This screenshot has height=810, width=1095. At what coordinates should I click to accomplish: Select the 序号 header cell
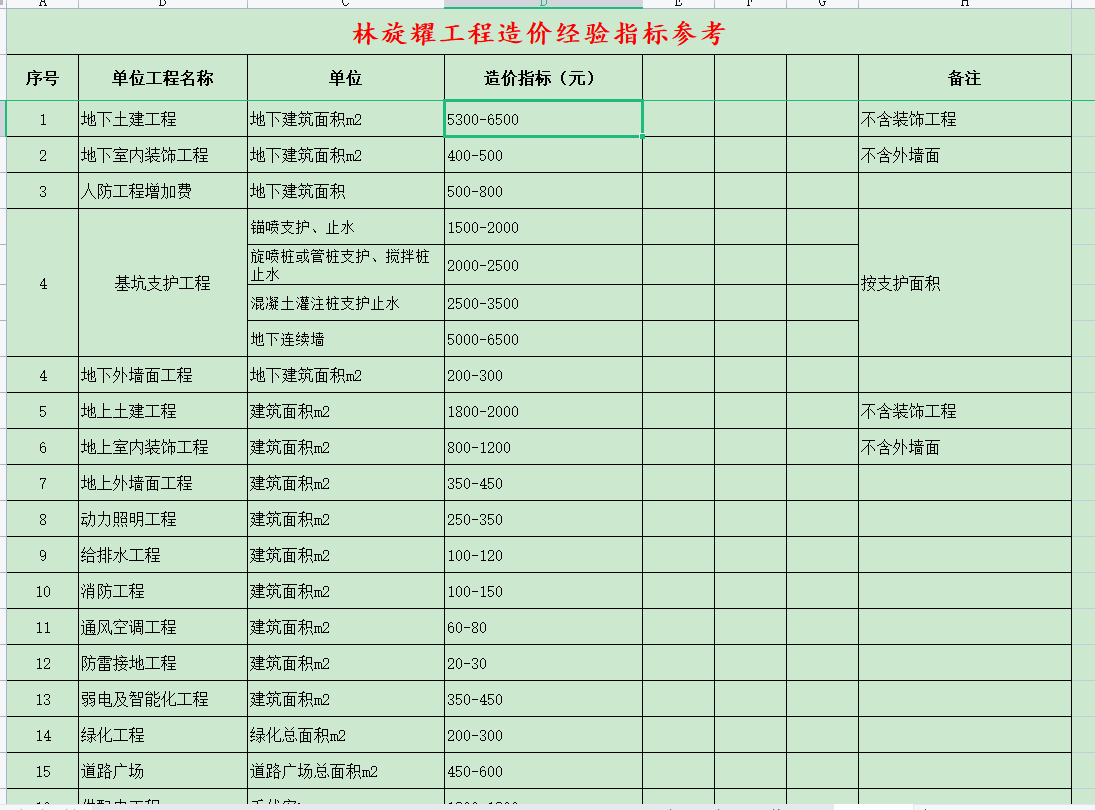point(43,78)
